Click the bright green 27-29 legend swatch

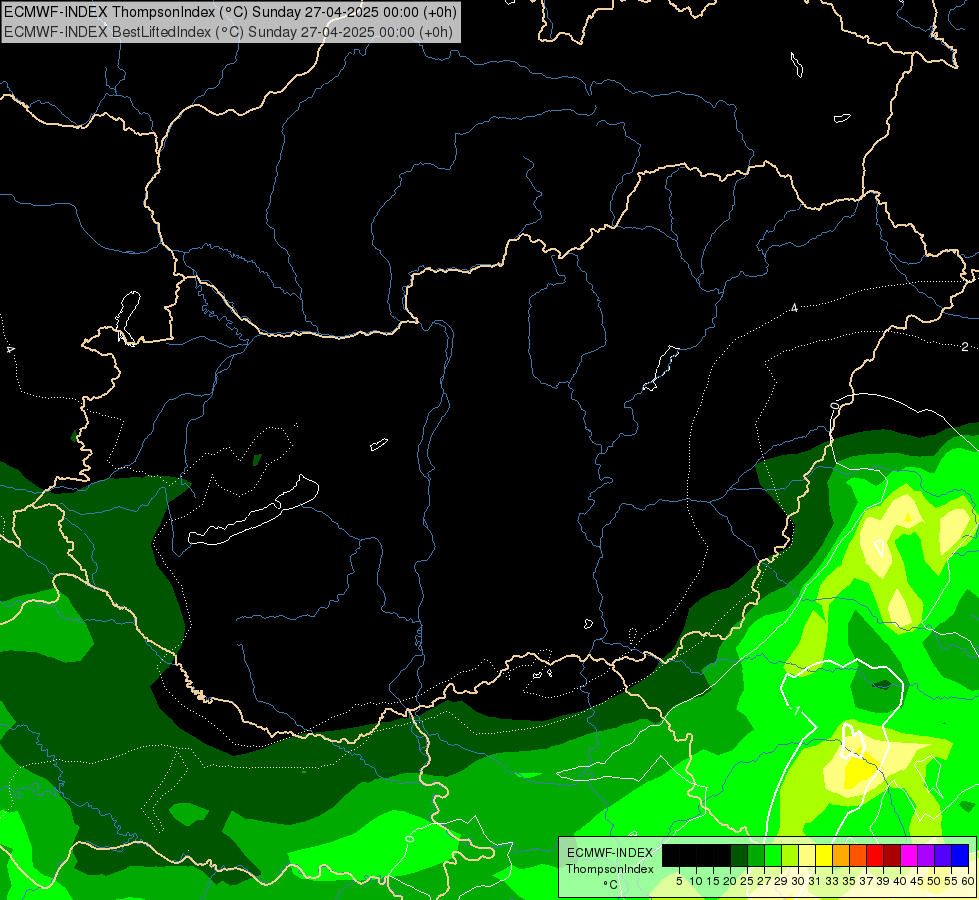point(773,855)
